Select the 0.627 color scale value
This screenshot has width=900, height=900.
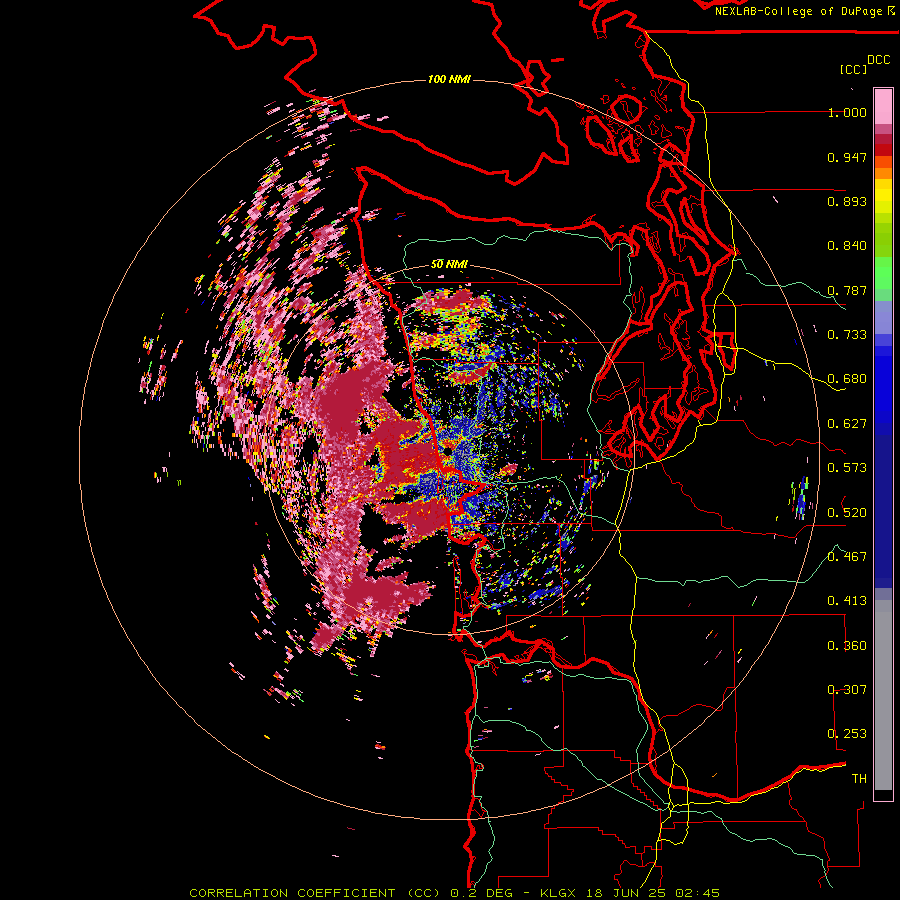click(x=847, y=424)
